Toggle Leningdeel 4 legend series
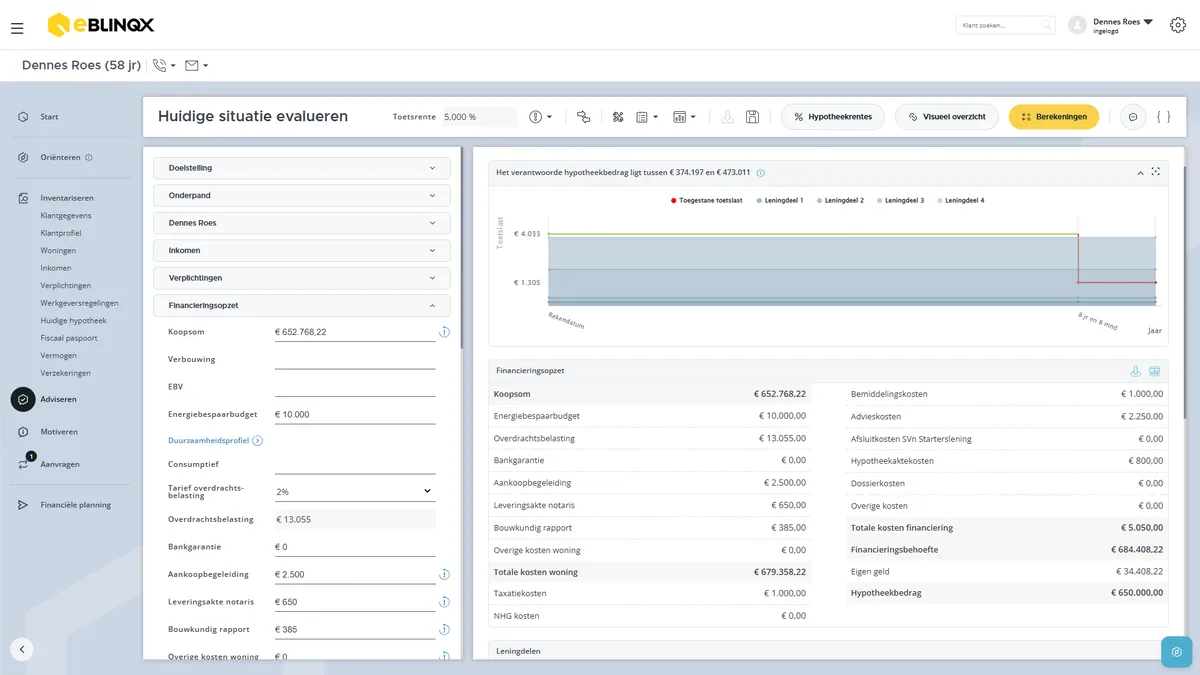The image size is (1200, 675). tap(961, 201)
